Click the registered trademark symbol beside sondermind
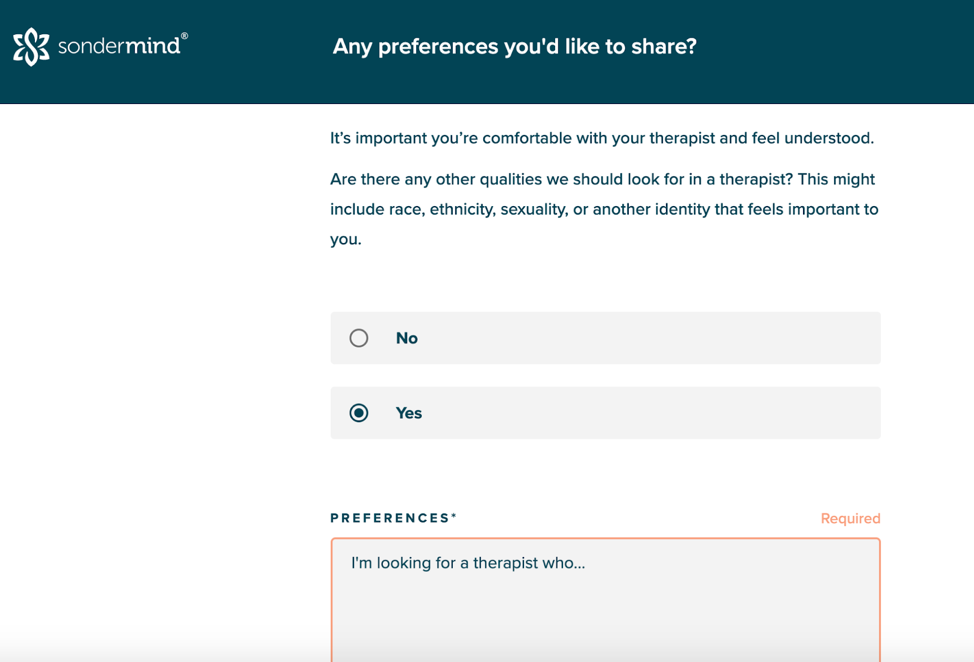The width and height of the screenshot is (974, 662). point(184,36)
